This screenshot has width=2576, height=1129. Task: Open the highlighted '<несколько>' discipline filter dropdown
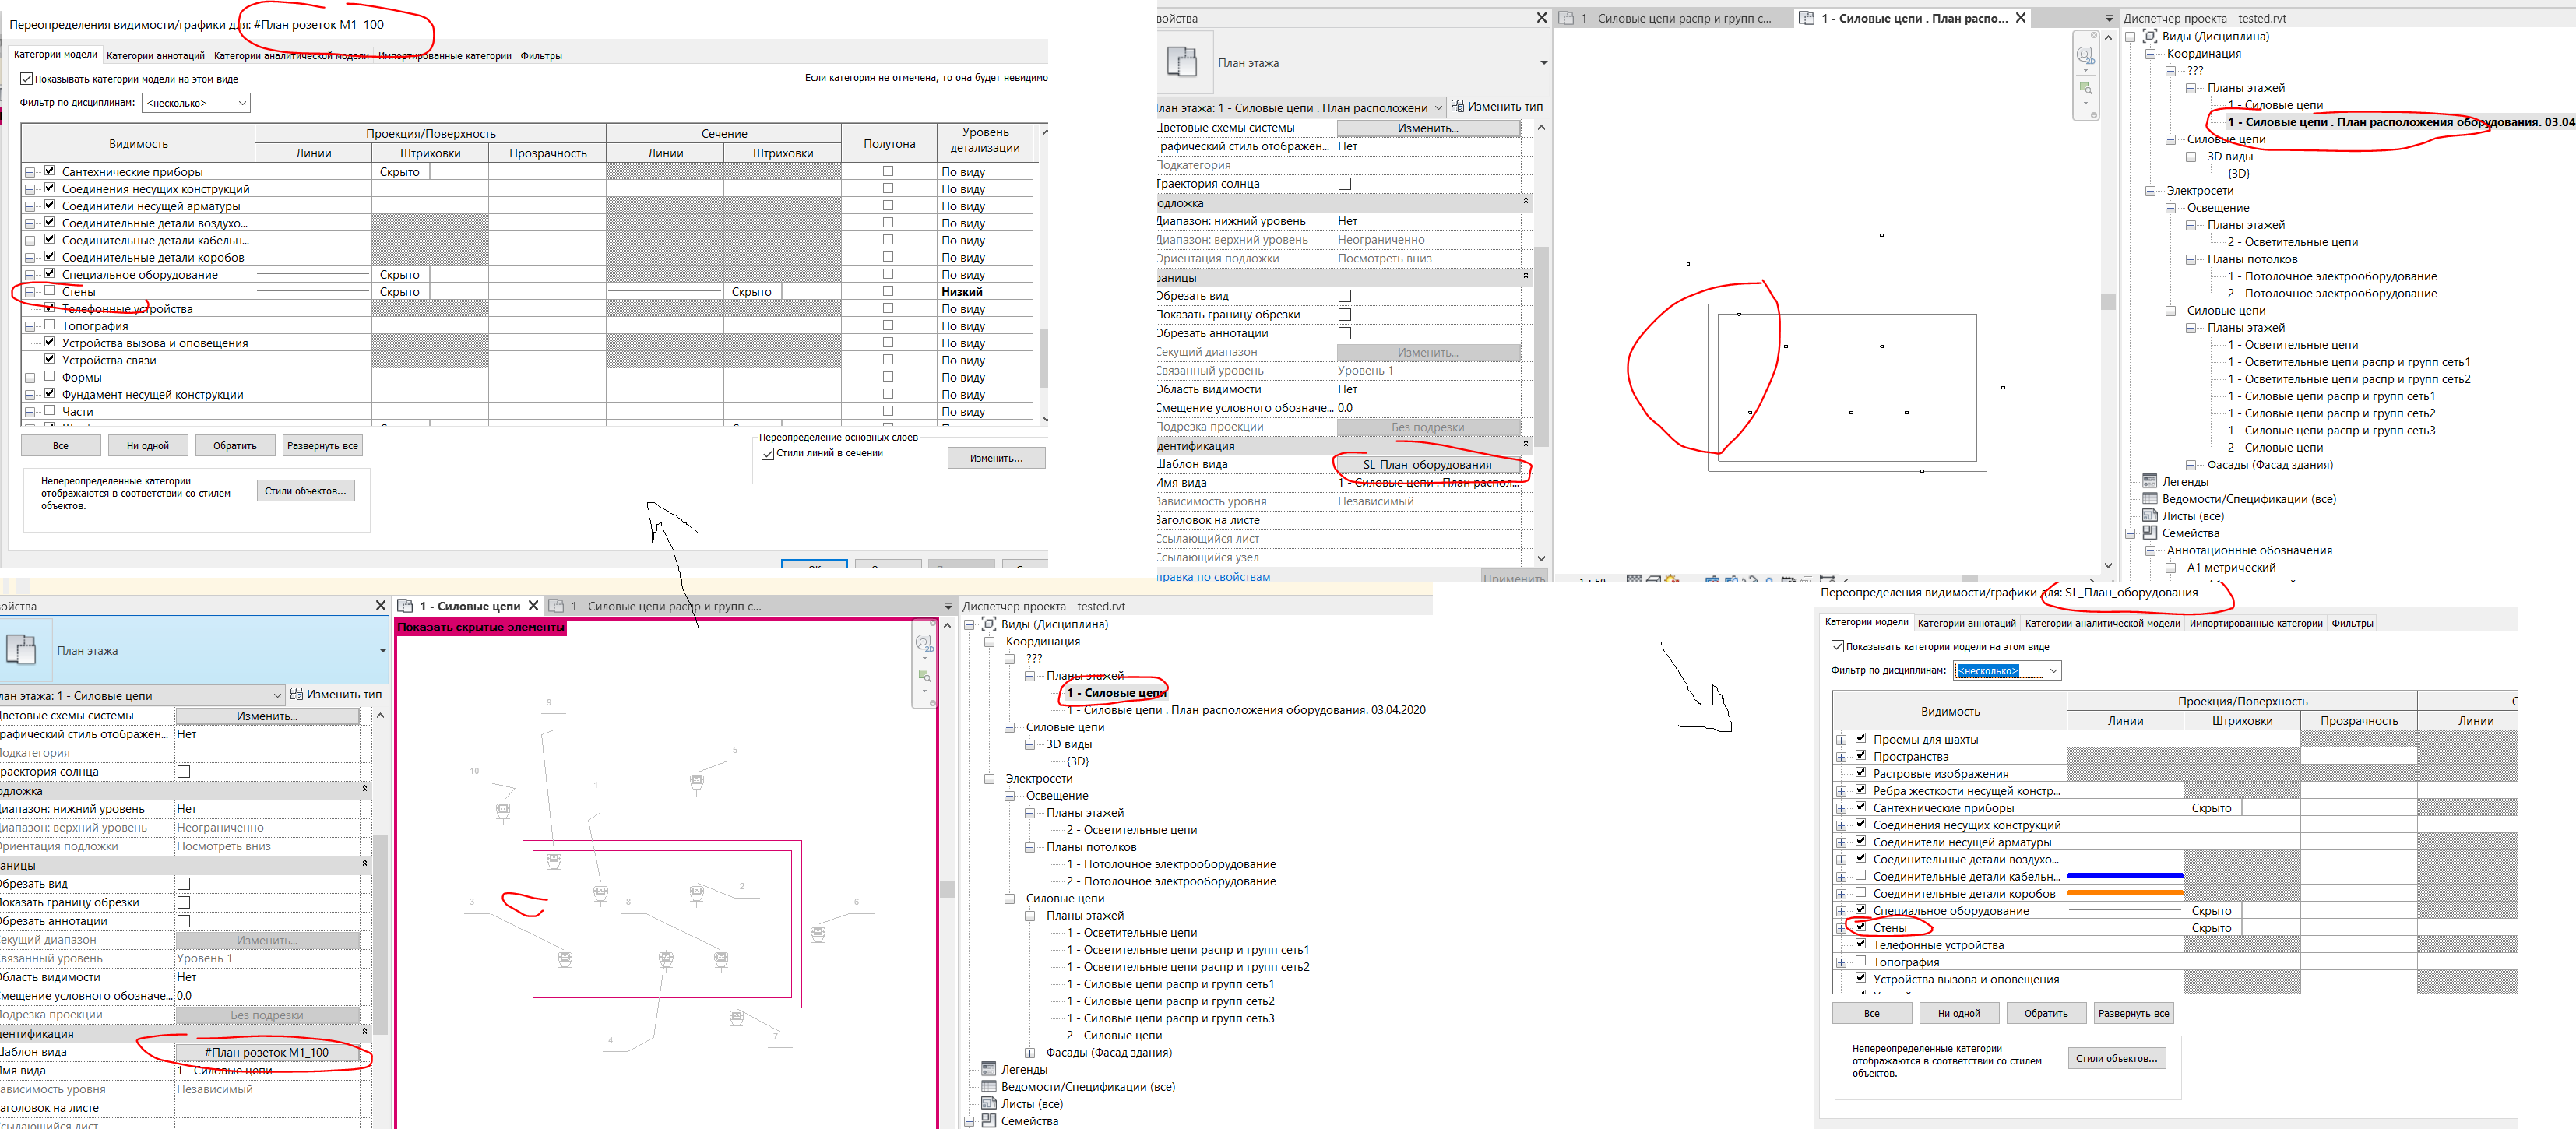2053,671
